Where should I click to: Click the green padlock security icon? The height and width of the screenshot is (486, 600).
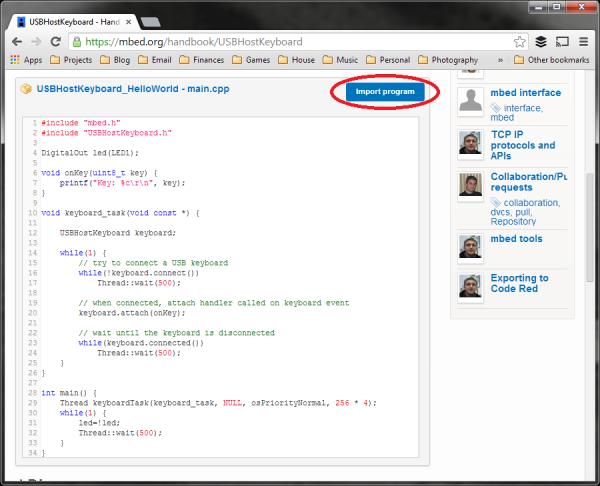click(77, 42)
